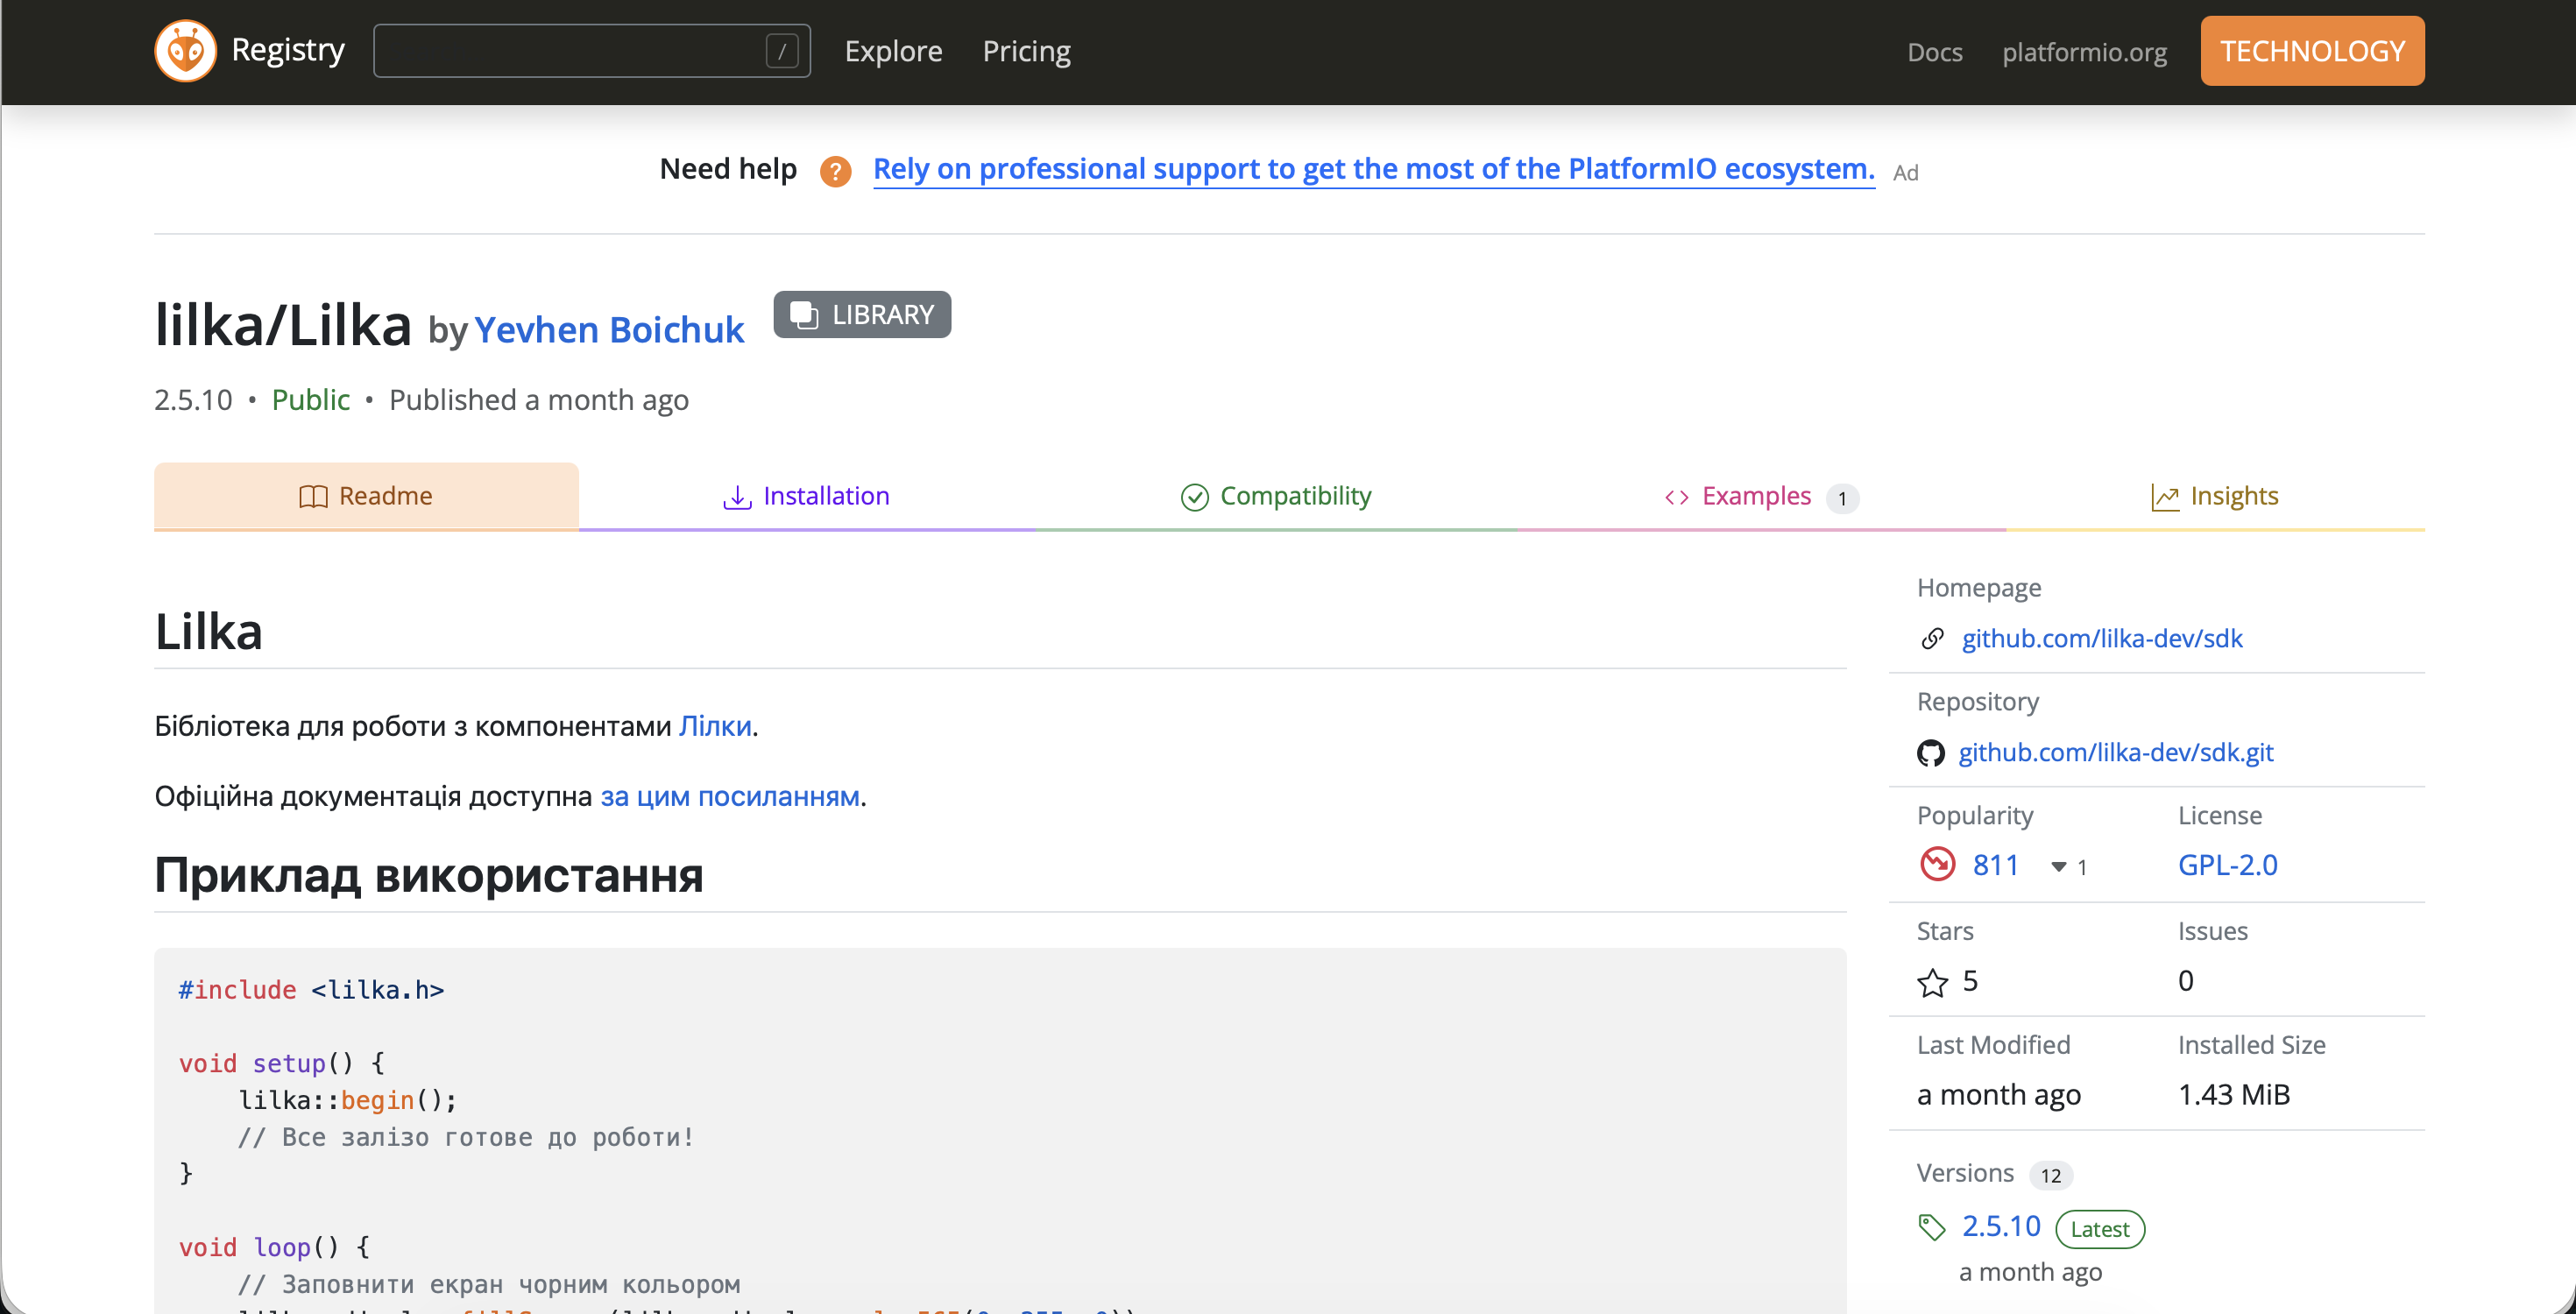Open Pricing in the top navigation
The width and height of the screenshot is (2576, 1314).
(1026, 51)
